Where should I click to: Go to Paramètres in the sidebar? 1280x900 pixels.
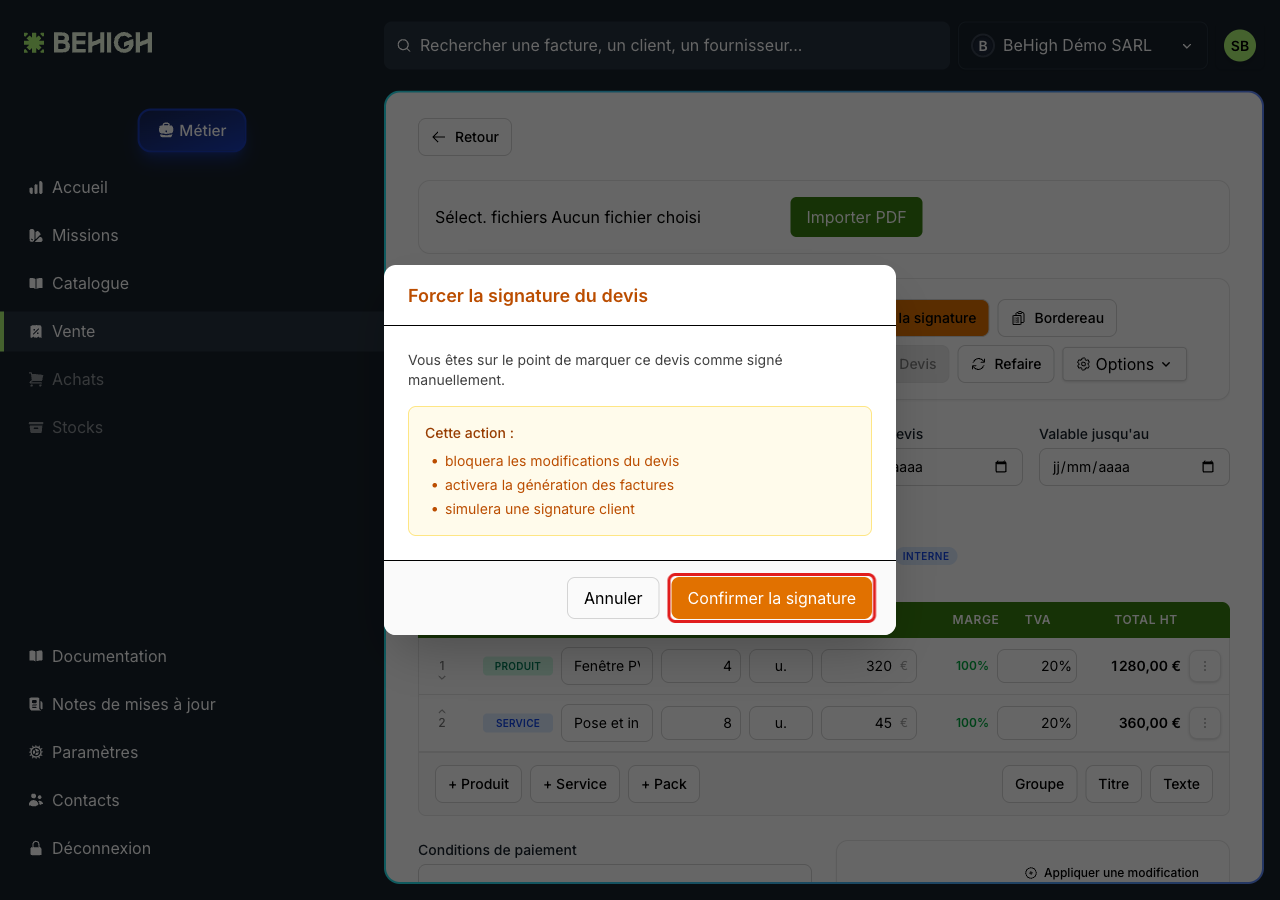[x=95, y=752]
